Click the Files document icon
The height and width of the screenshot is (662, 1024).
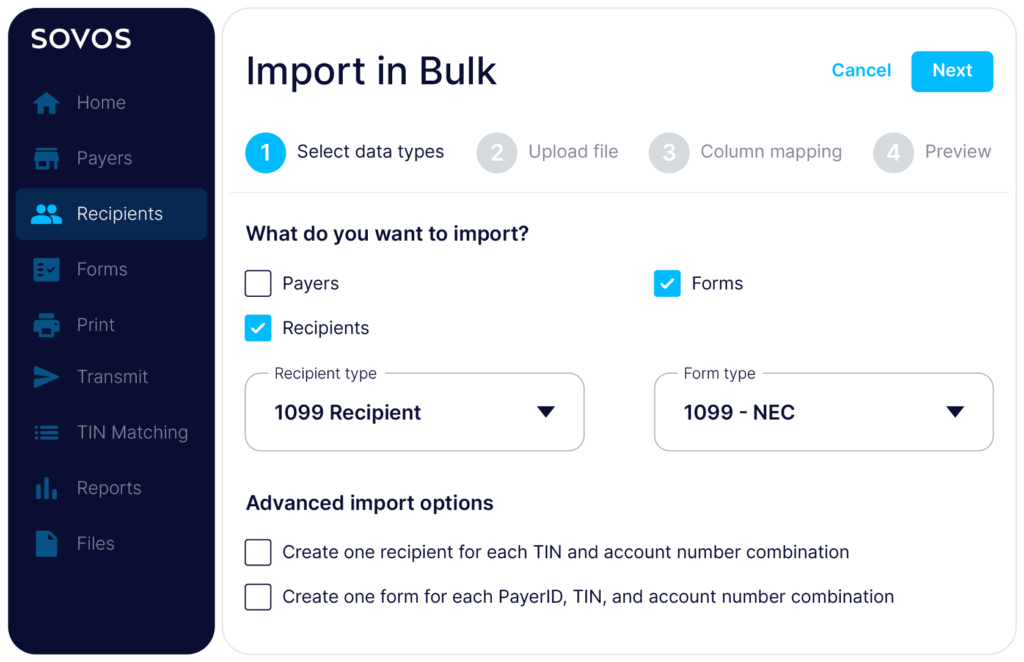(46, 544)
